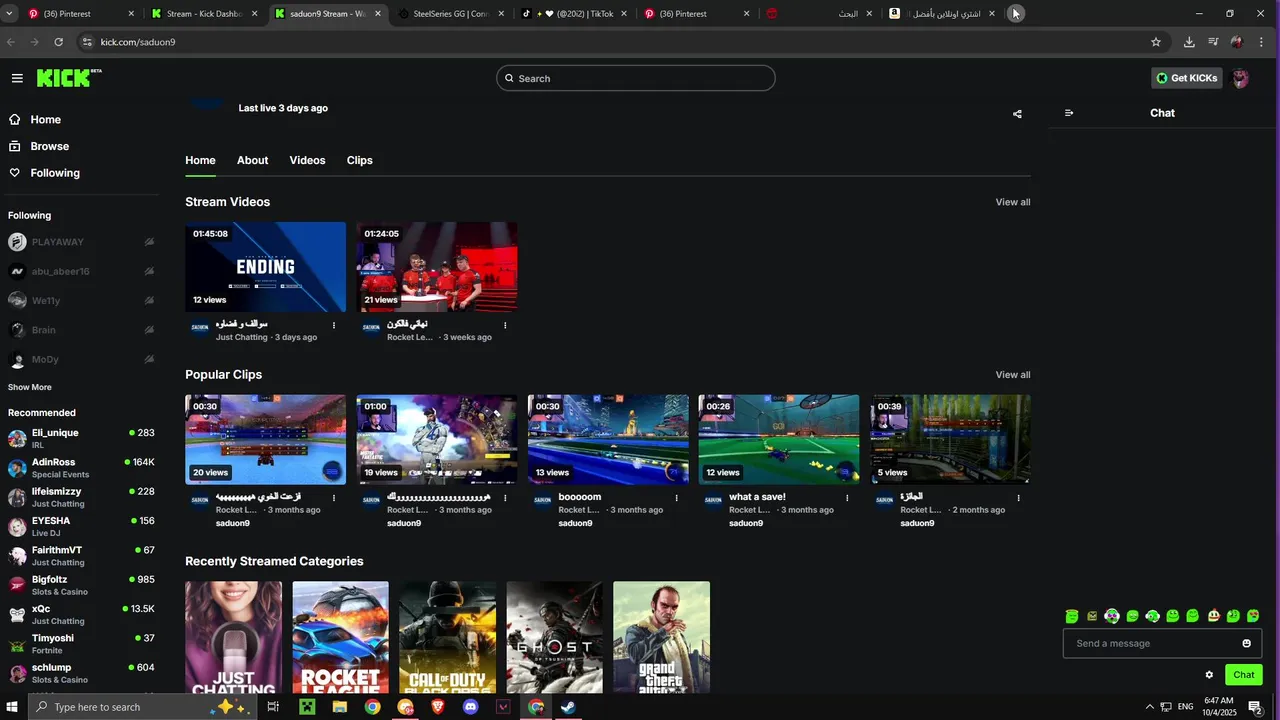Open recommended channel AdinRoss
1280x720 pixels.
[80, 468]
